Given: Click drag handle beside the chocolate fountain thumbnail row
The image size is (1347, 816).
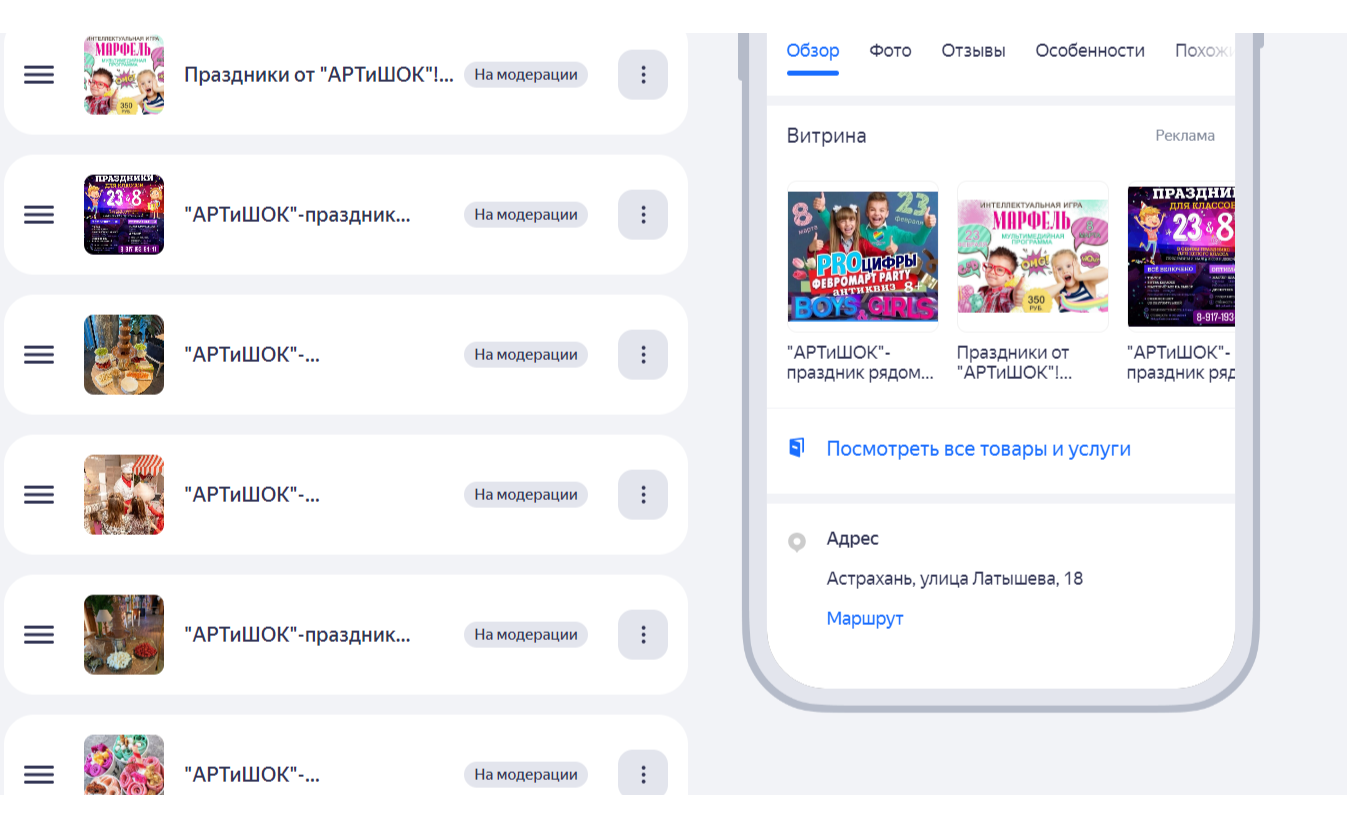Looking at the screenshot, I should tap(39, 355).
